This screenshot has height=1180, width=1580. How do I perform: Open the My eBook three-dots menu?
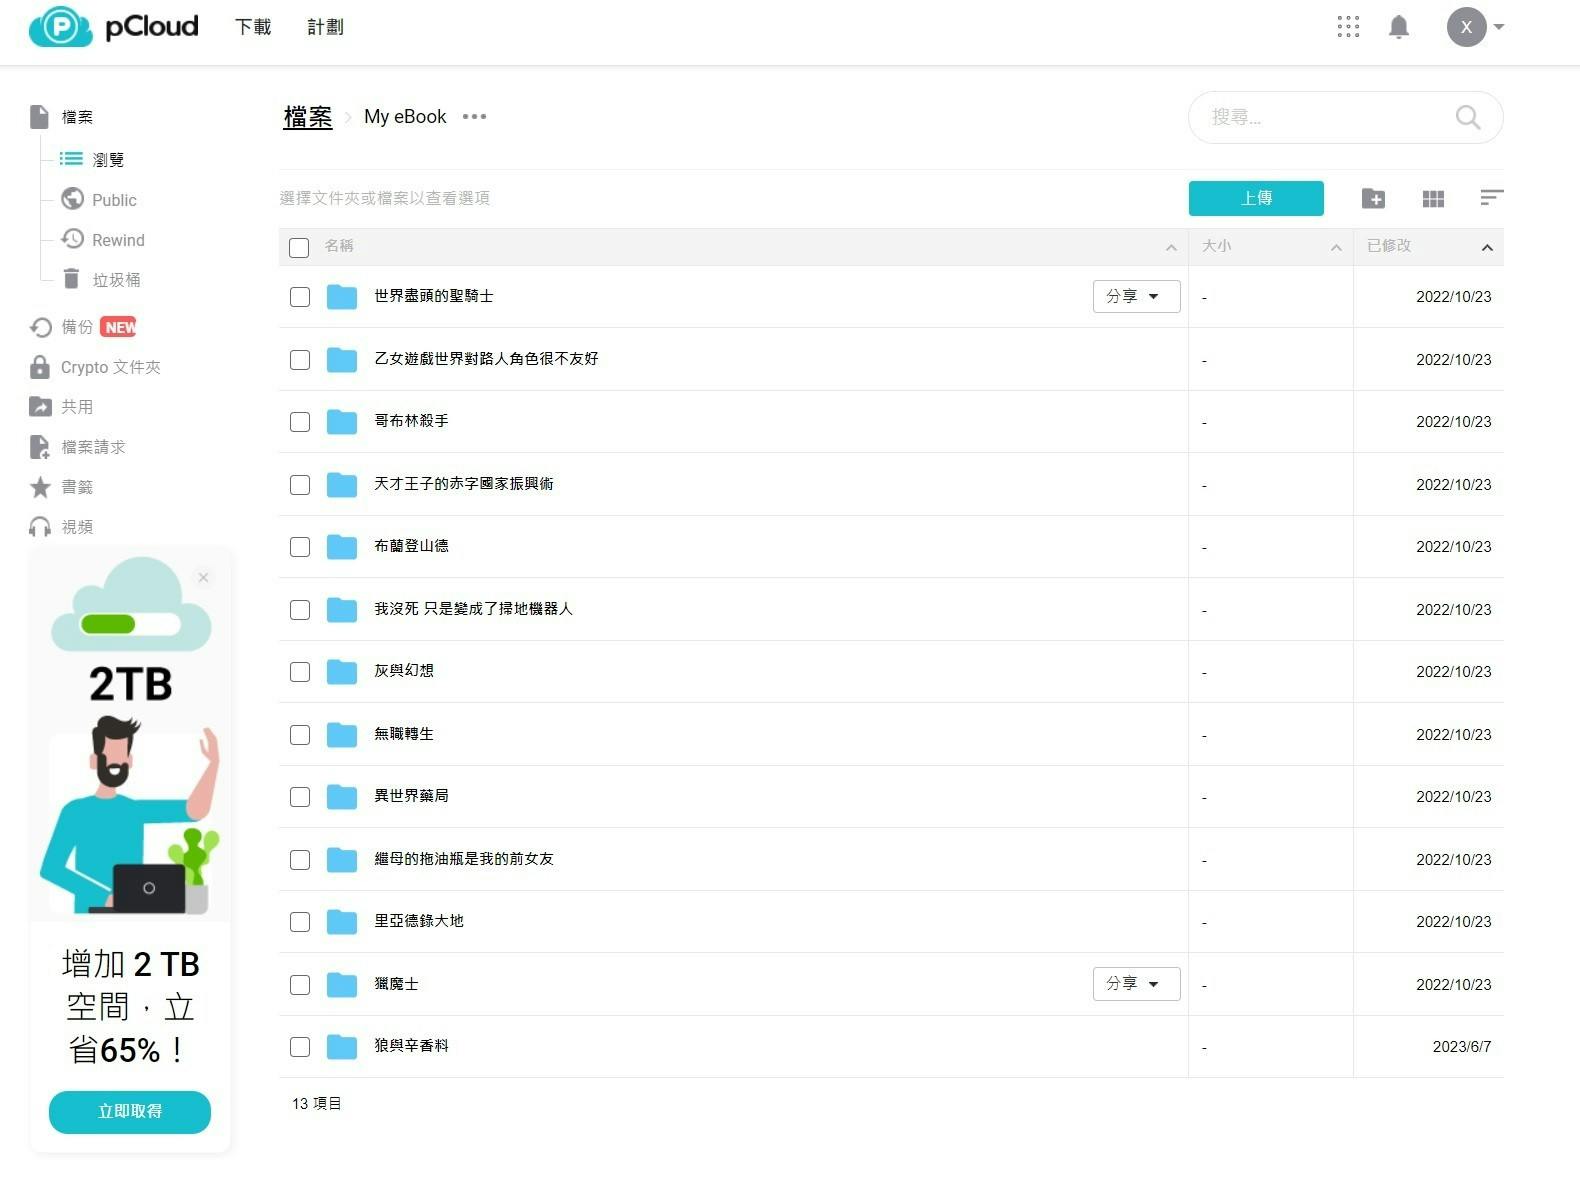[474, 117]
